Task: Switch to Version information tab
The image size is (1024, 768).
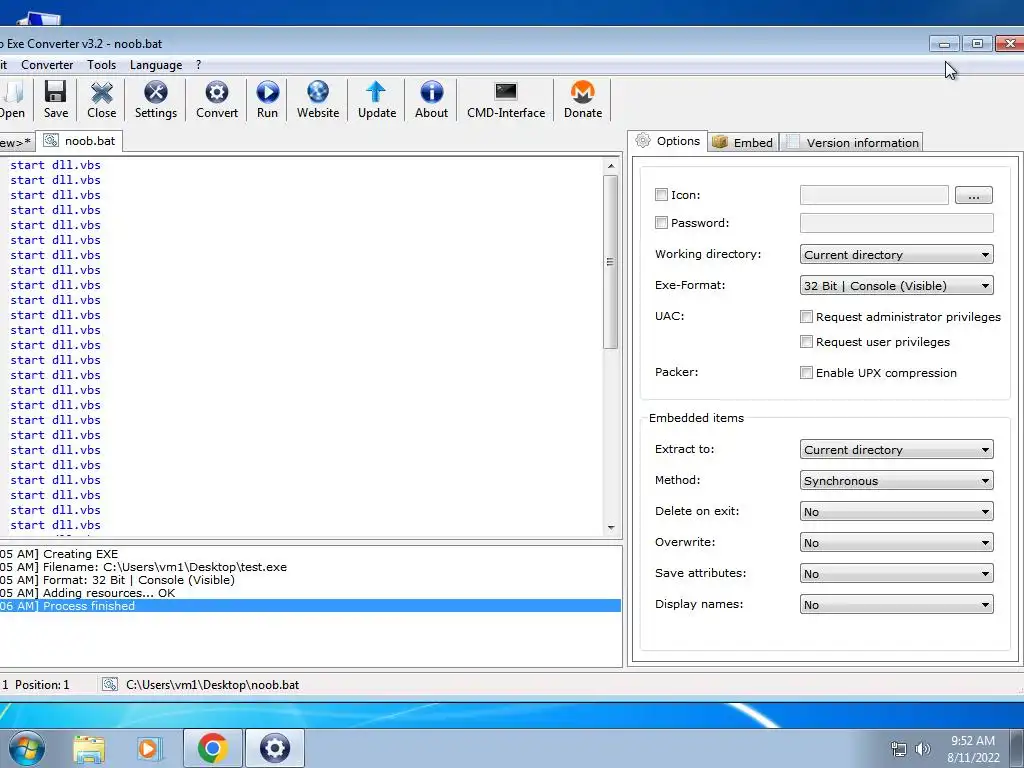Action: [x=852, y=142]
